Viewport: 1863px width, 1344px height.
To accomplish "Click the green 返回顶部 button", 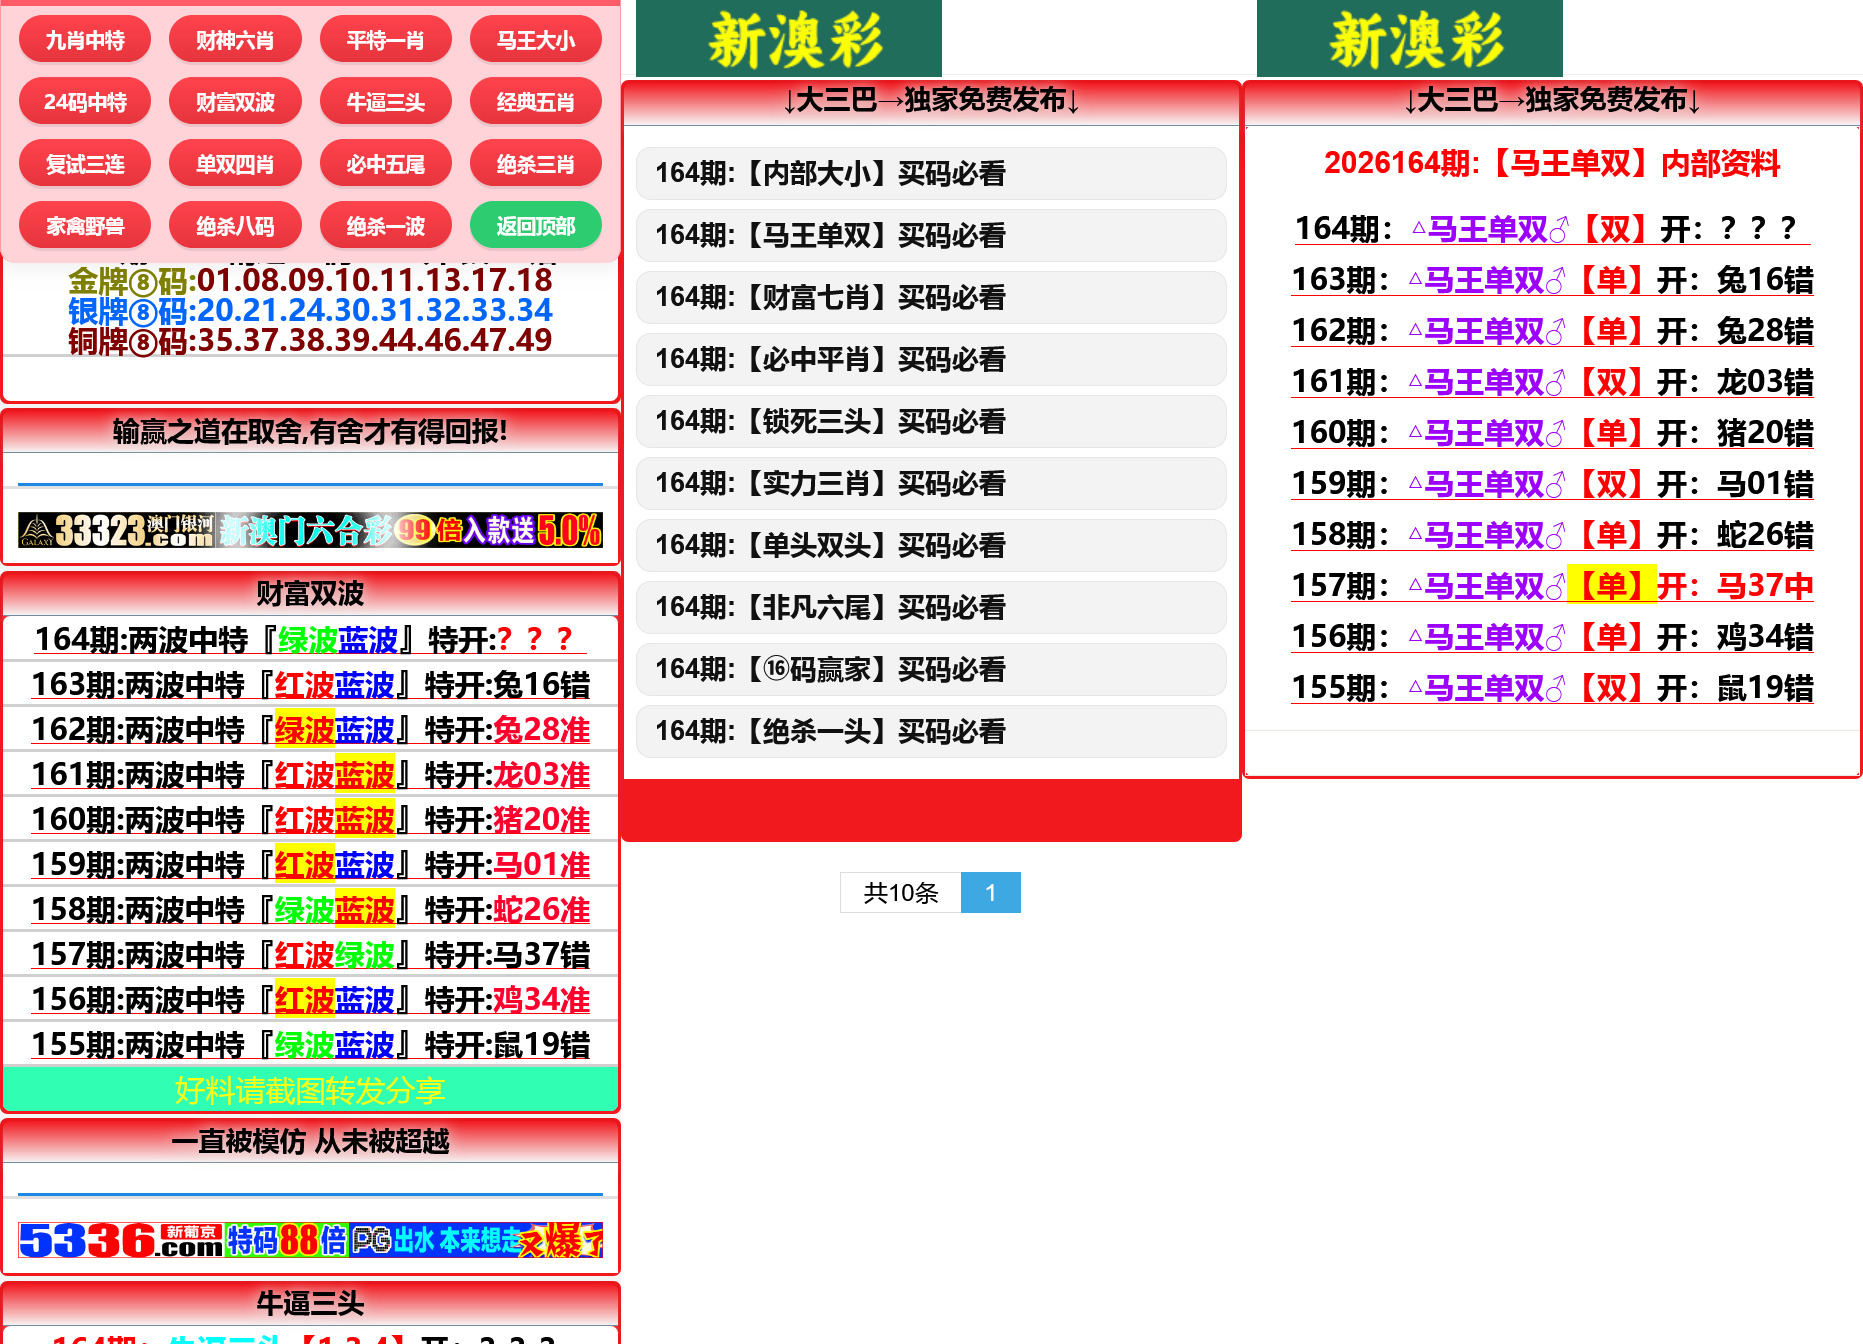I will (536, 226).
